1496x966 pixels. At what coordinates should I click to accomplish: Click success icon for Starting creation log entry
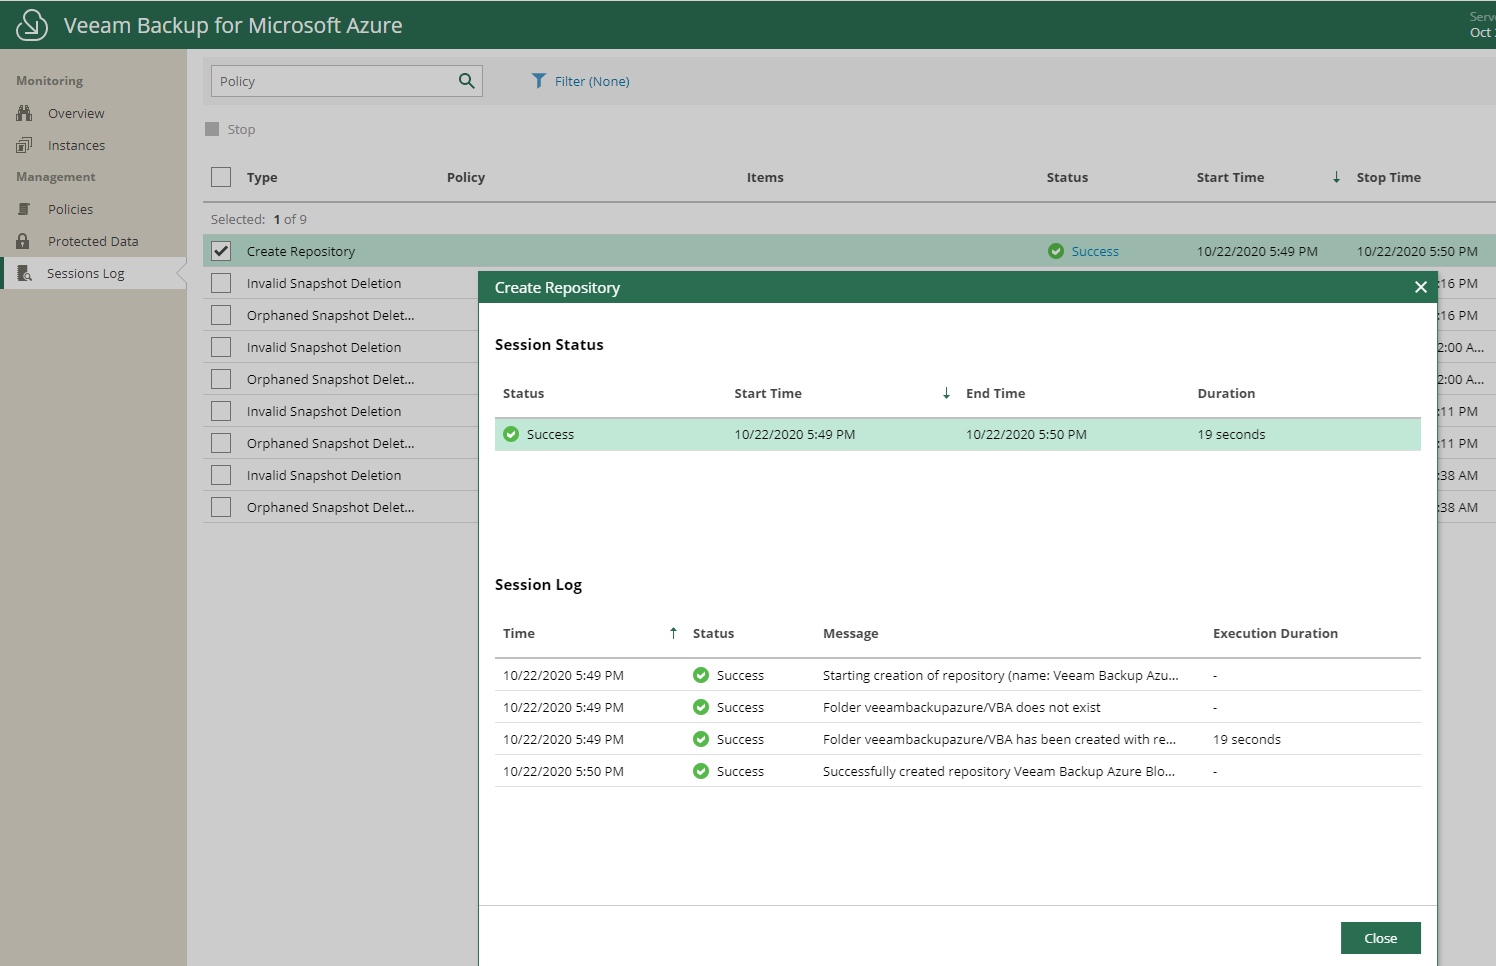pyautogui.click(x=701, y=675)
